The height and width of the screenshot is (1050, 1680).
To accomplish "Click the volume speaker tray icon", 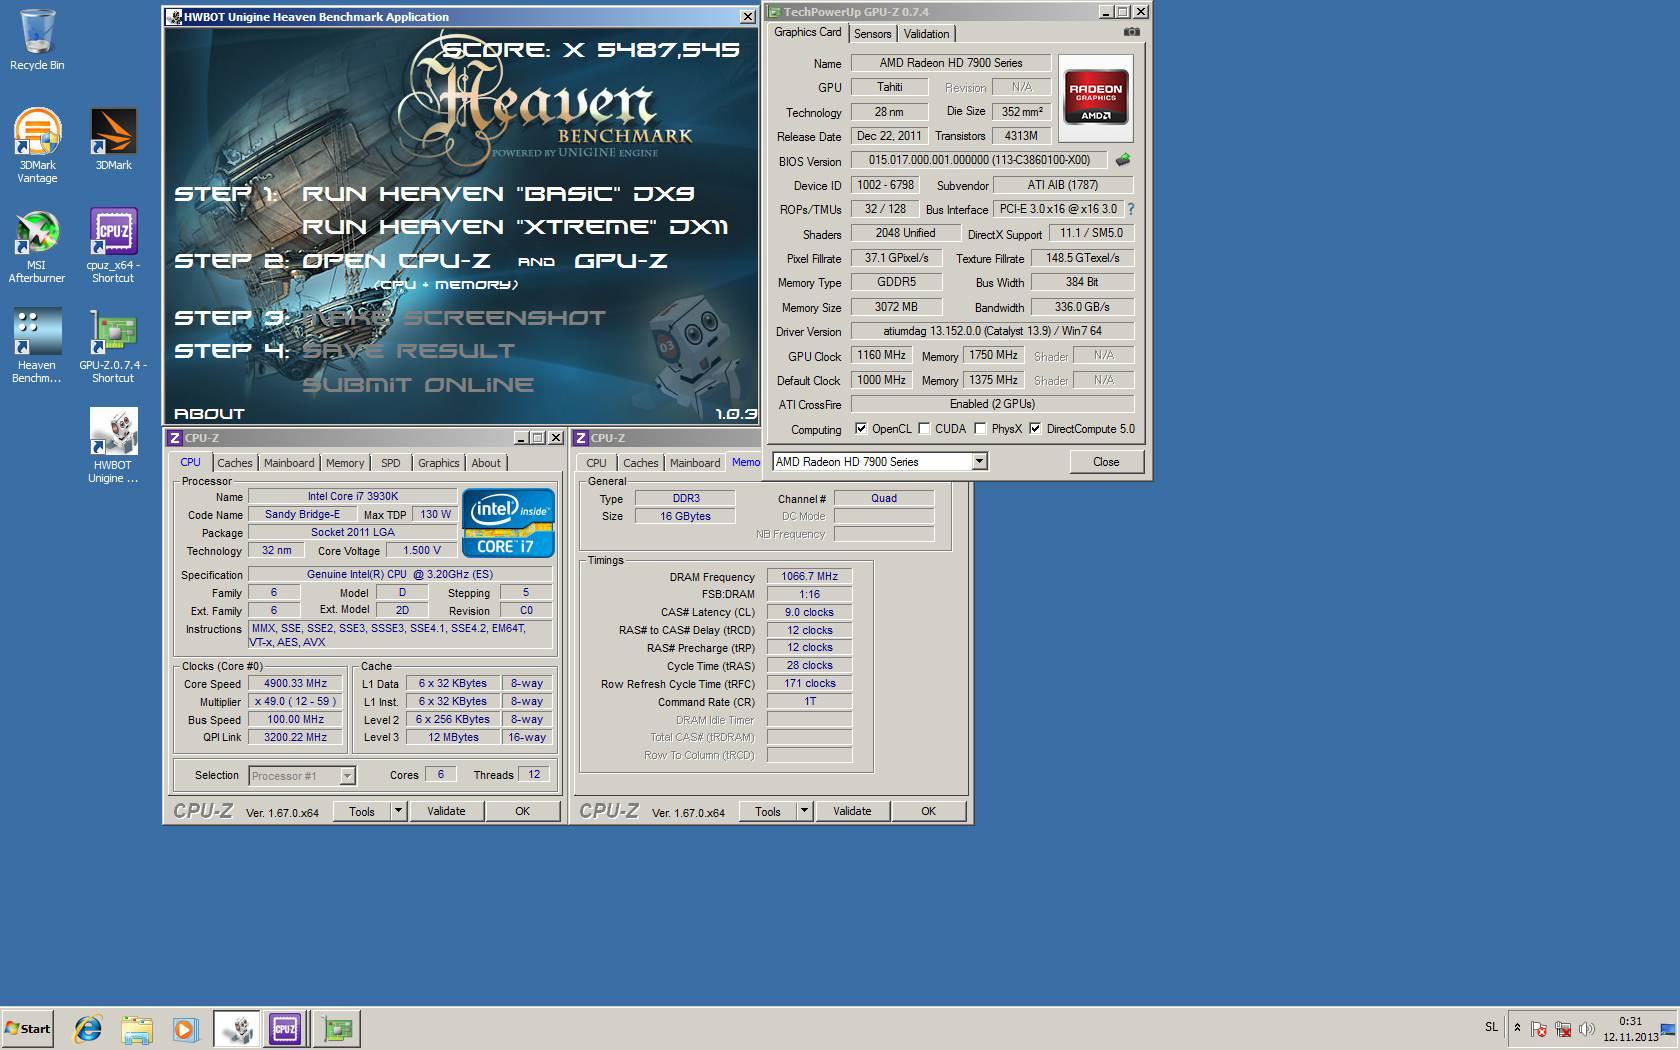I will [1586, 1028].
